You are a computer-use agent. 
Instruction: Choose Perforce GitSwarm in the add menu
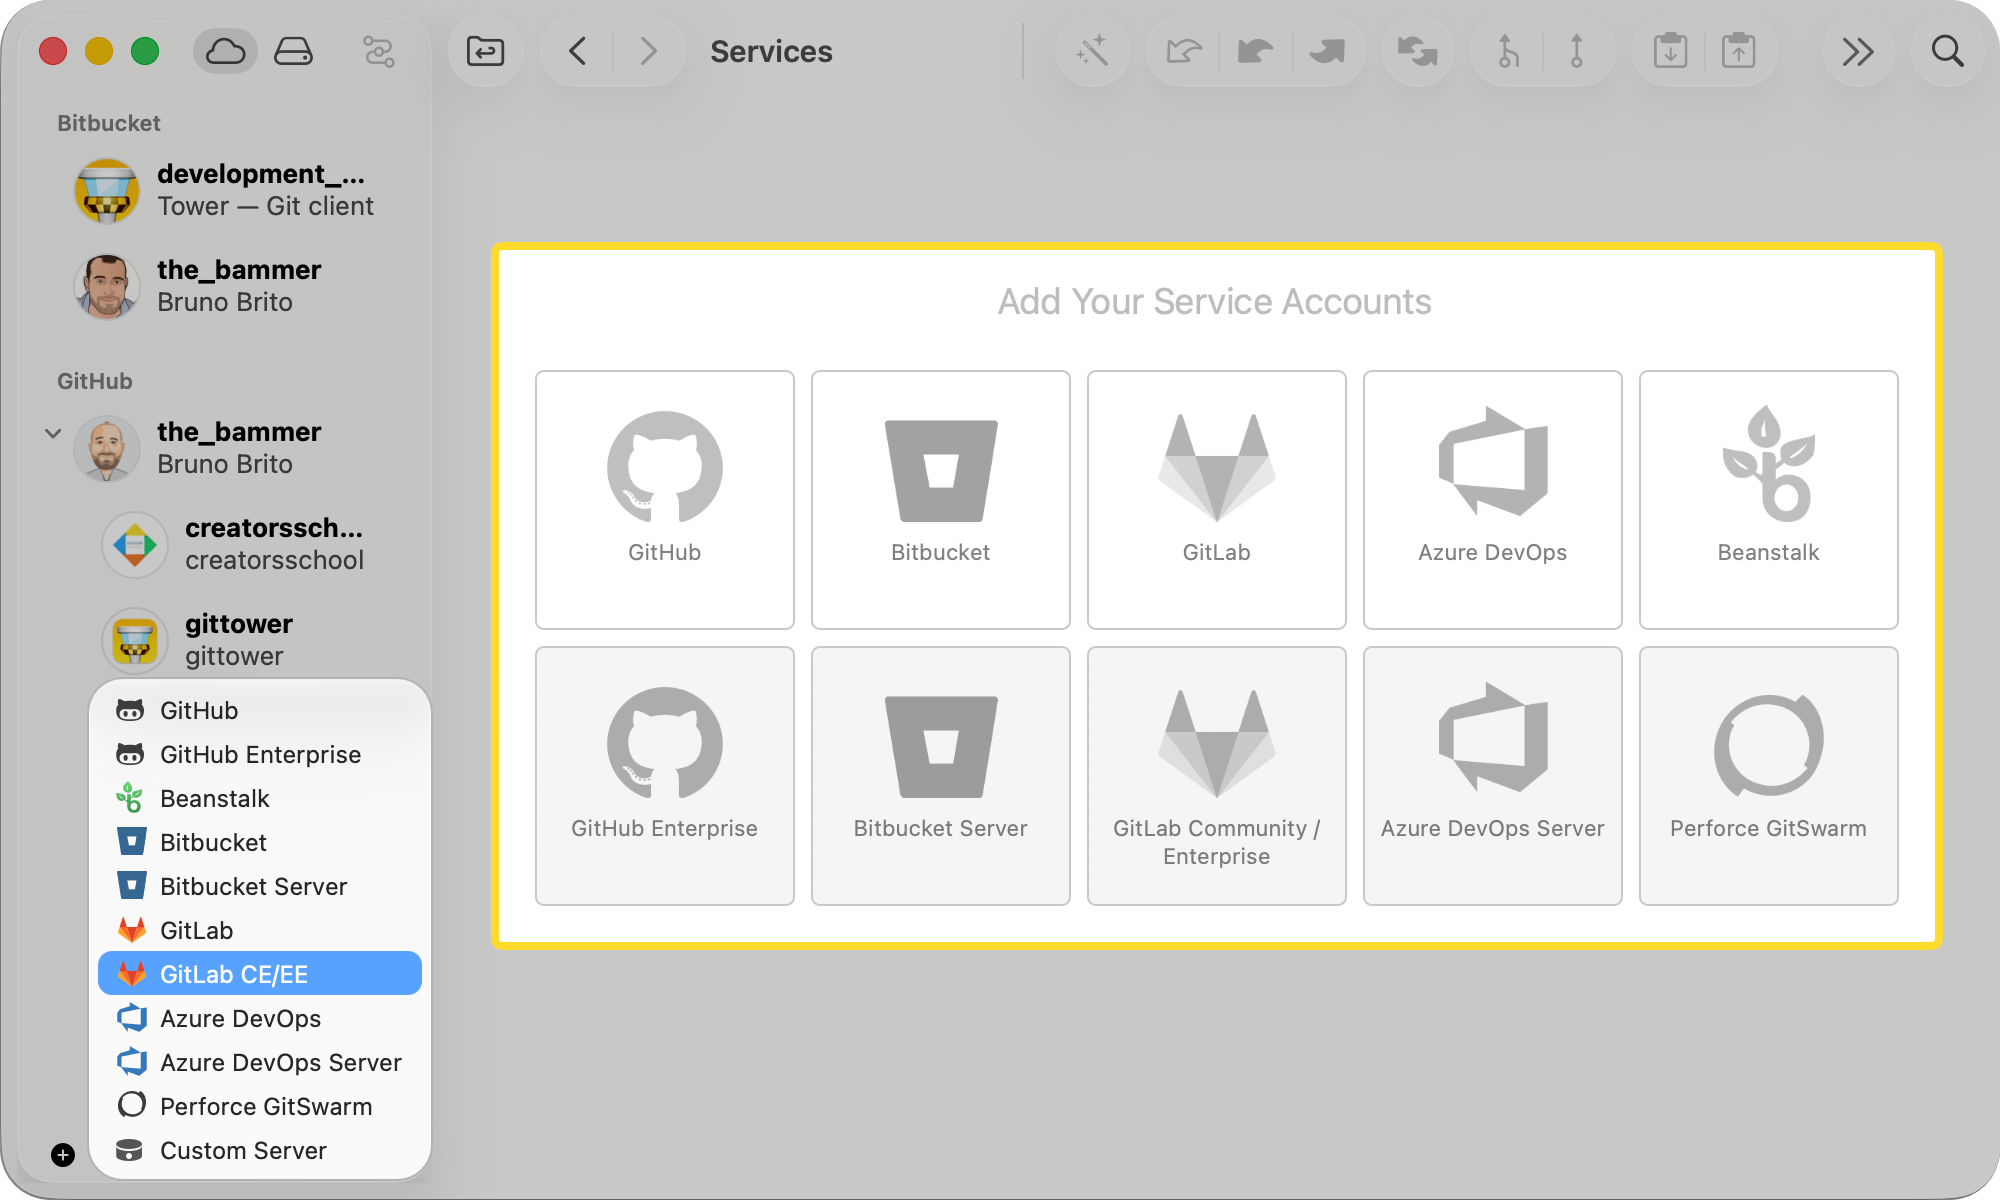[x=260, y=1106]
